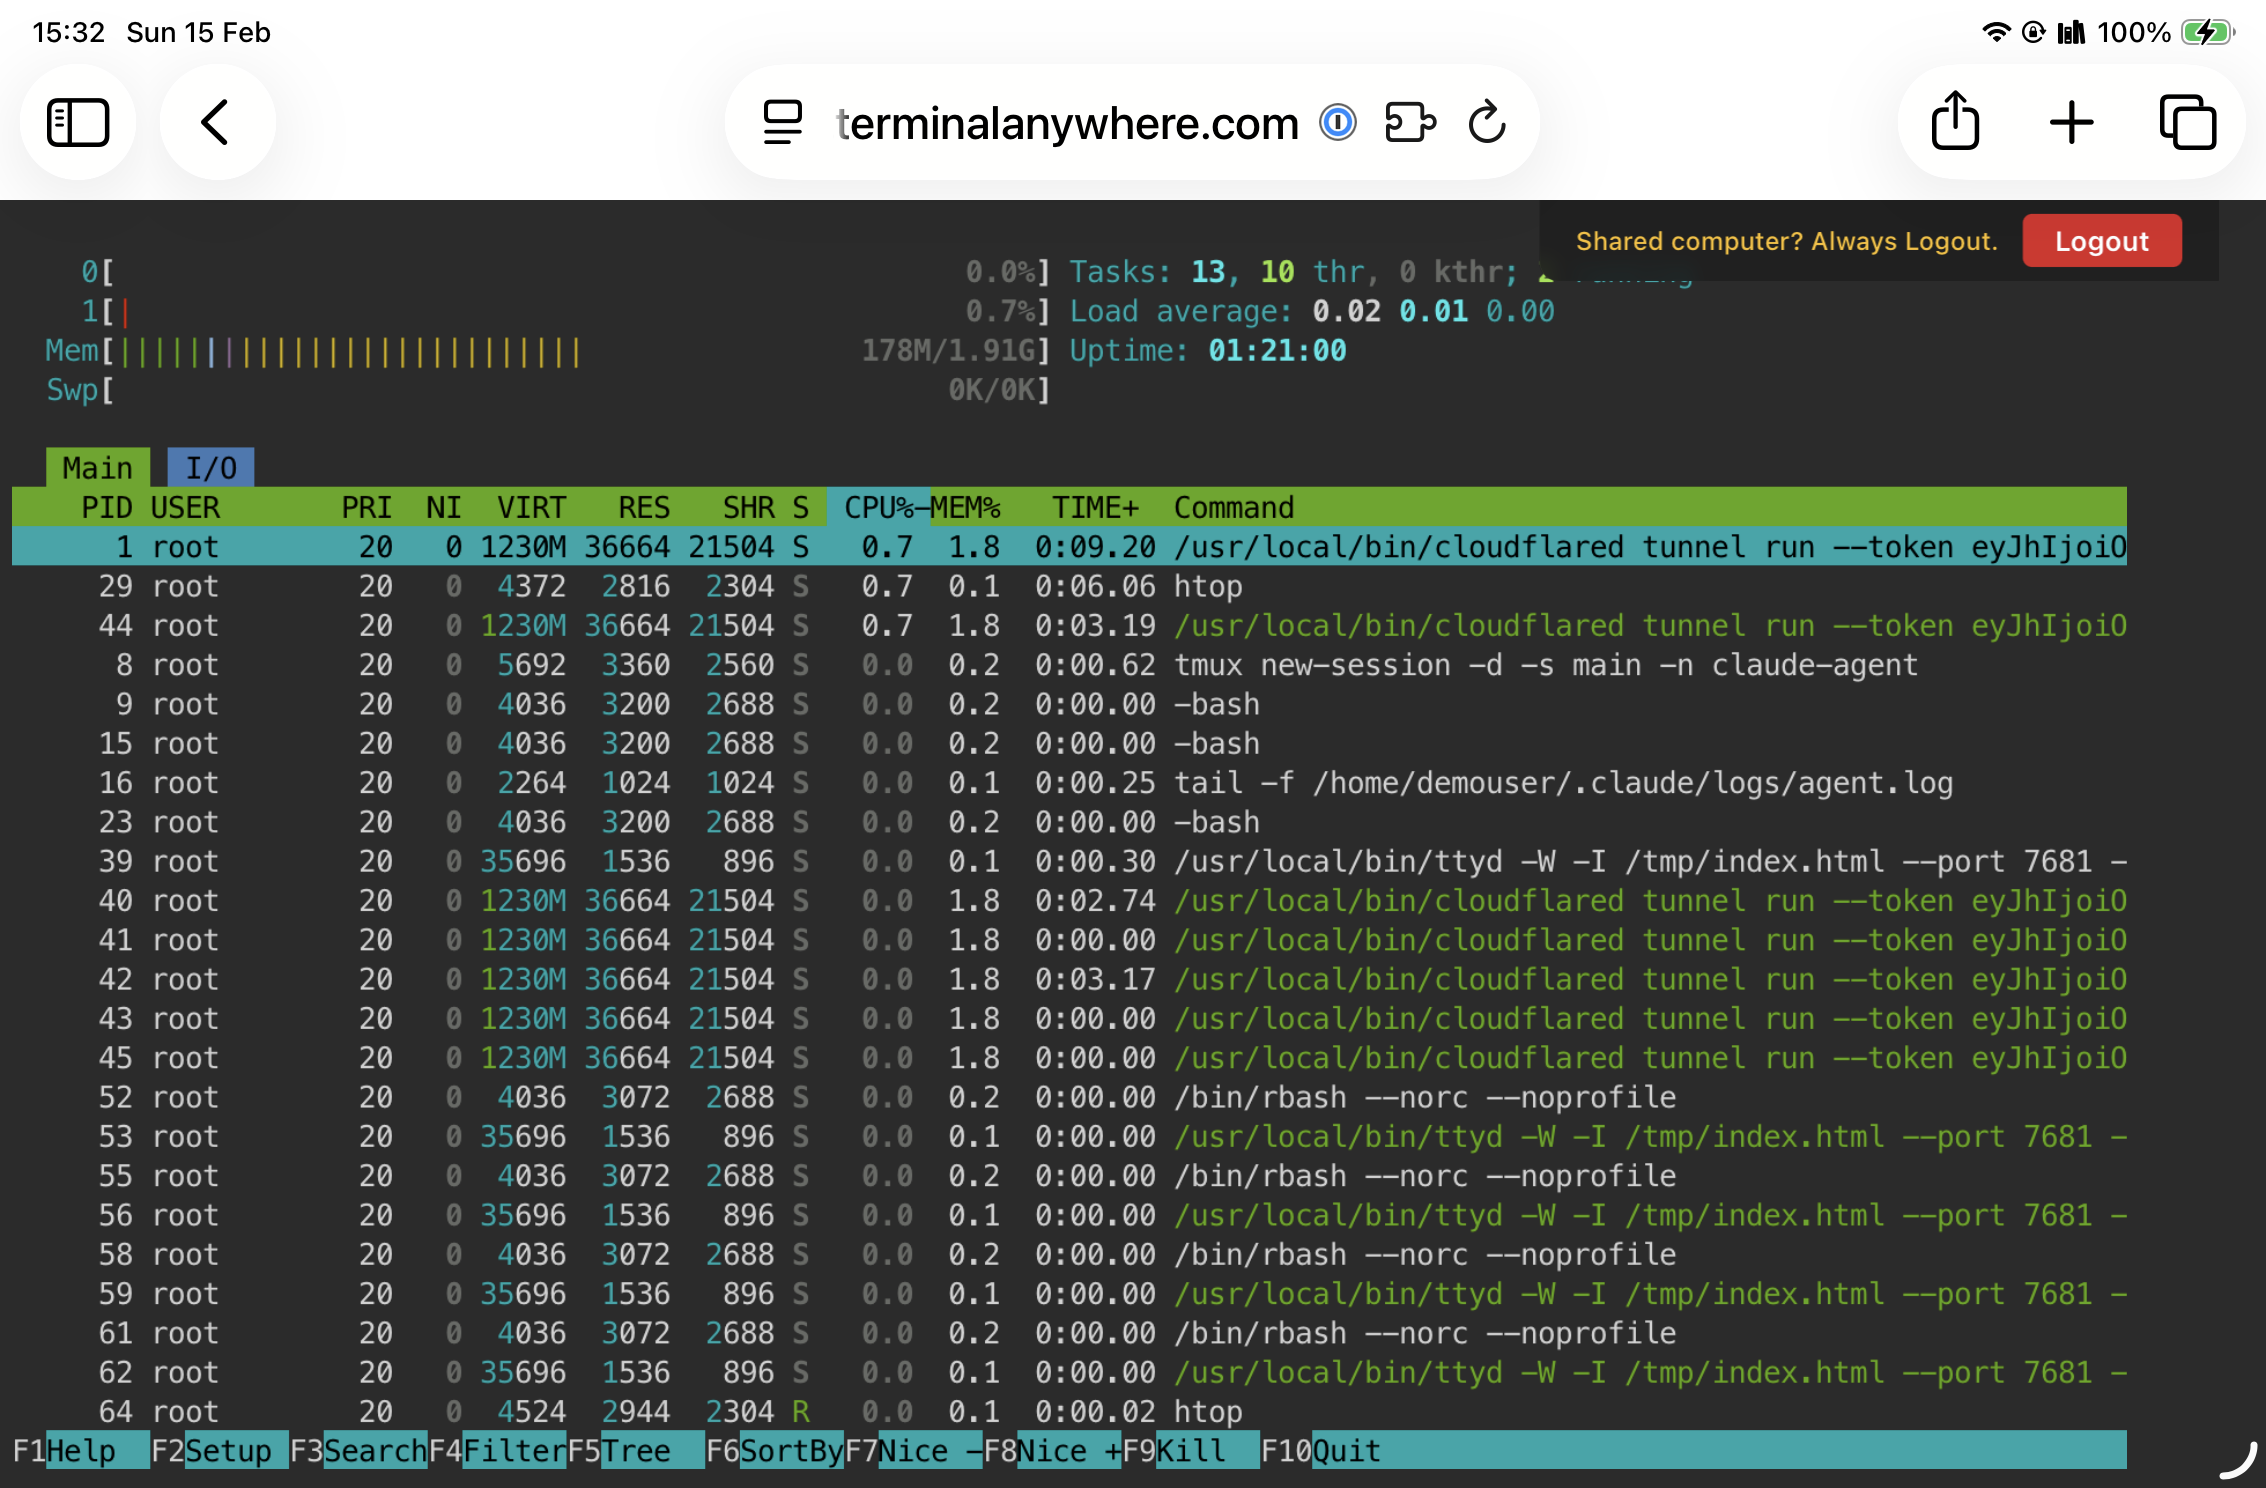Tap the extension icon beside 1Password
Image resolution: width=2266 pixels, height=1488 pixels.
(1411, 123)
